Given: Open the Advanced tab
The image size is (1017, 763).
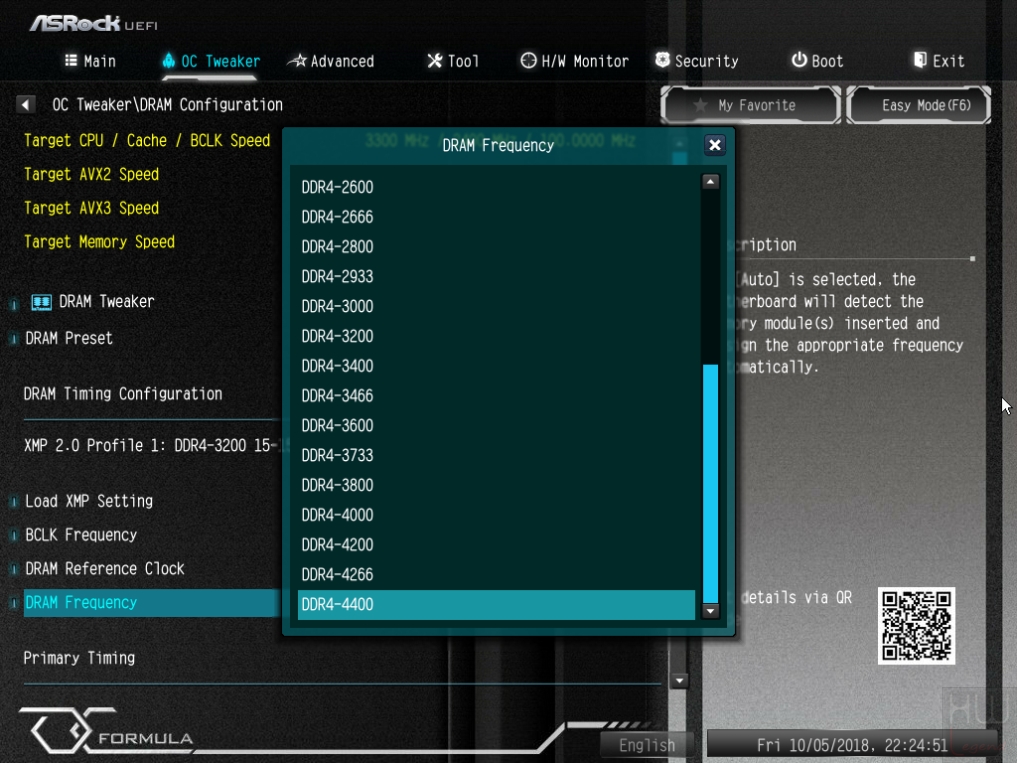Looking at the screenshot, I should pos(331,61).
